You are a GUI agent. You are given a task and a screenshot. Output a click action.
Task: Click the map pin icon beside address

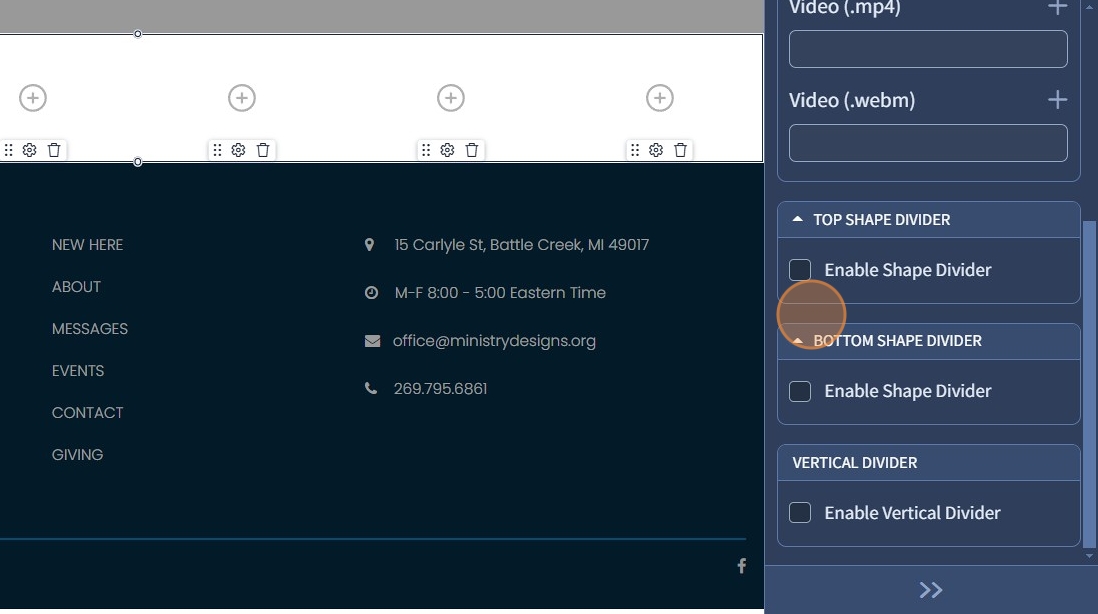pos(370,244)
